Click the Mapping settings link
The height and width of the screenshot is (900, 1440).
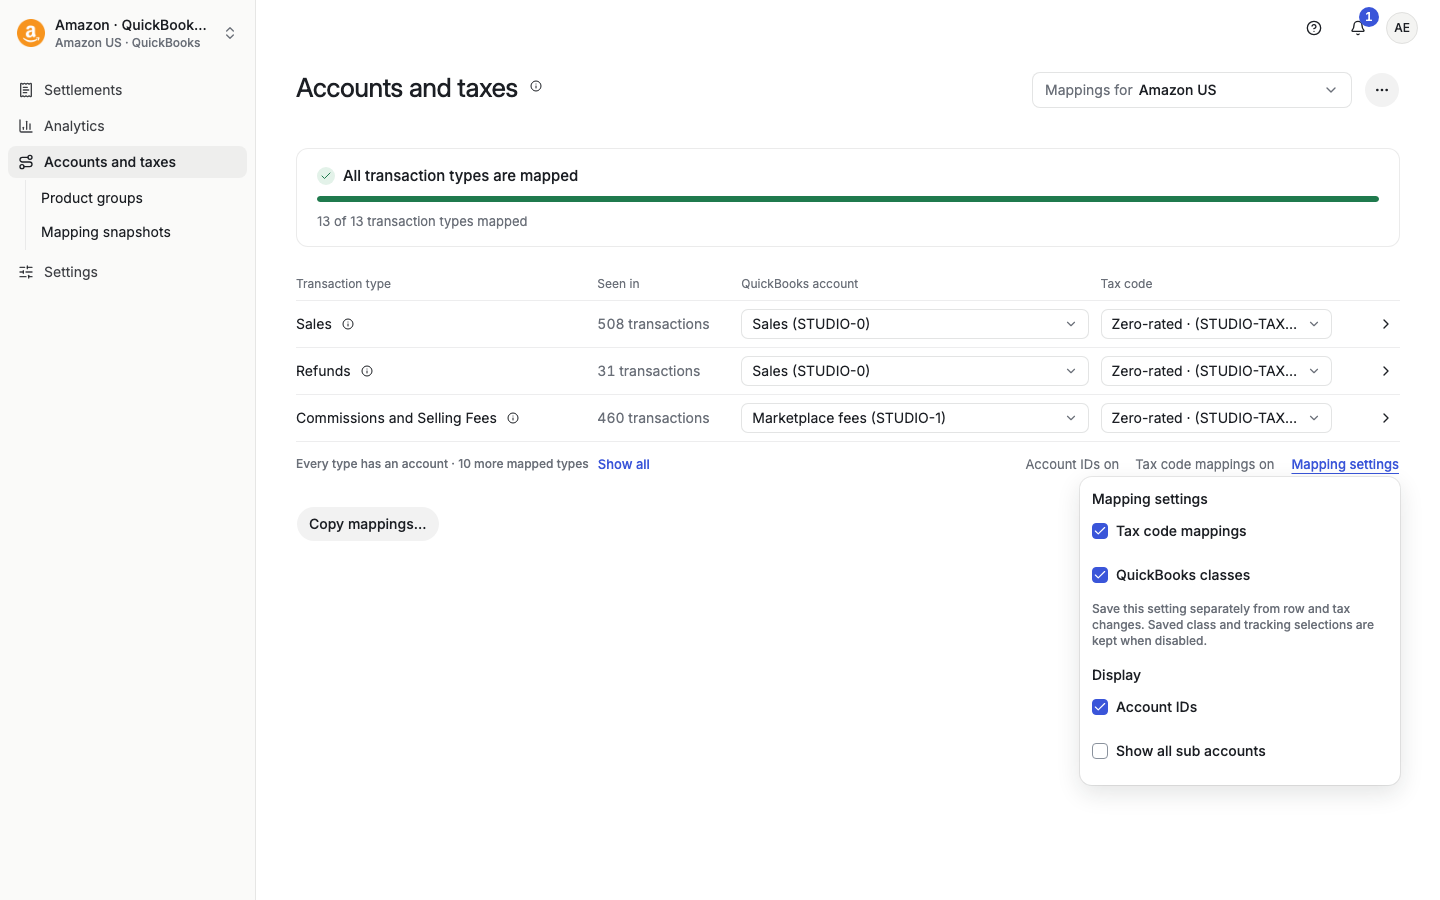point(1345,464)
